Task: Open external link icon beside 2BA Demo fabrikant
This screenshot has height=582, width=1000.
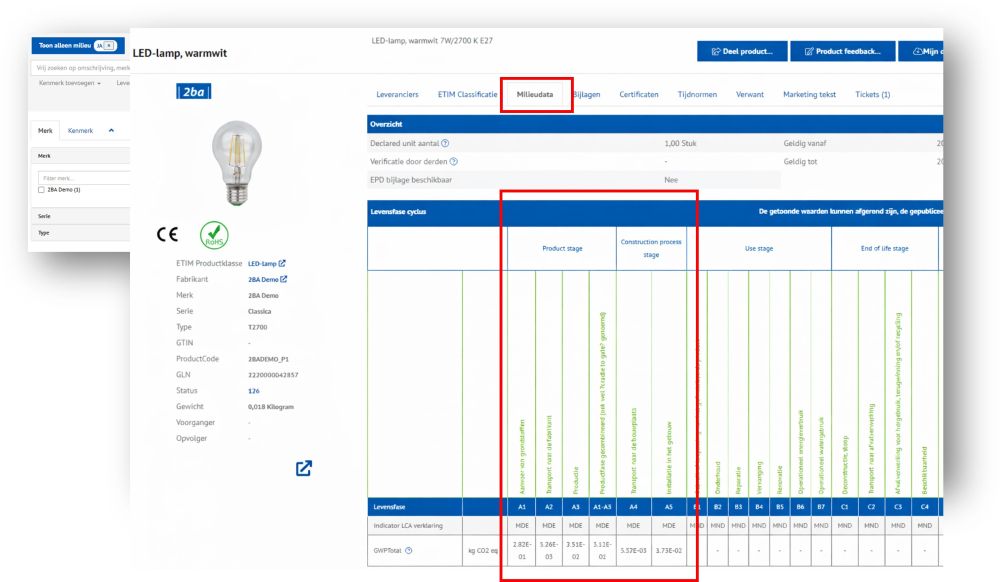Action: pos(284,279)
